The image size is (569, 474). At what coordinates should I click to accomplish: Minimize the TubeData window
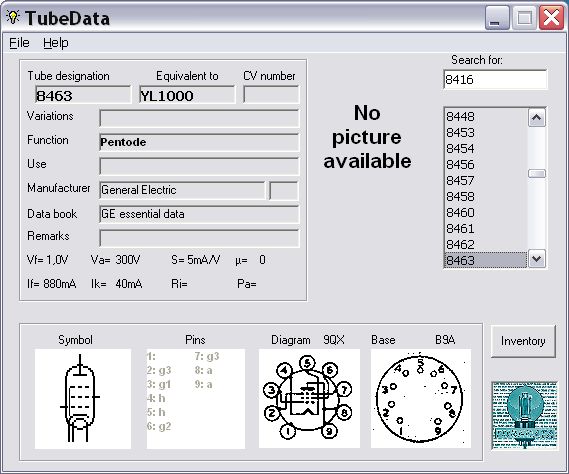click(x=497, y=18)
